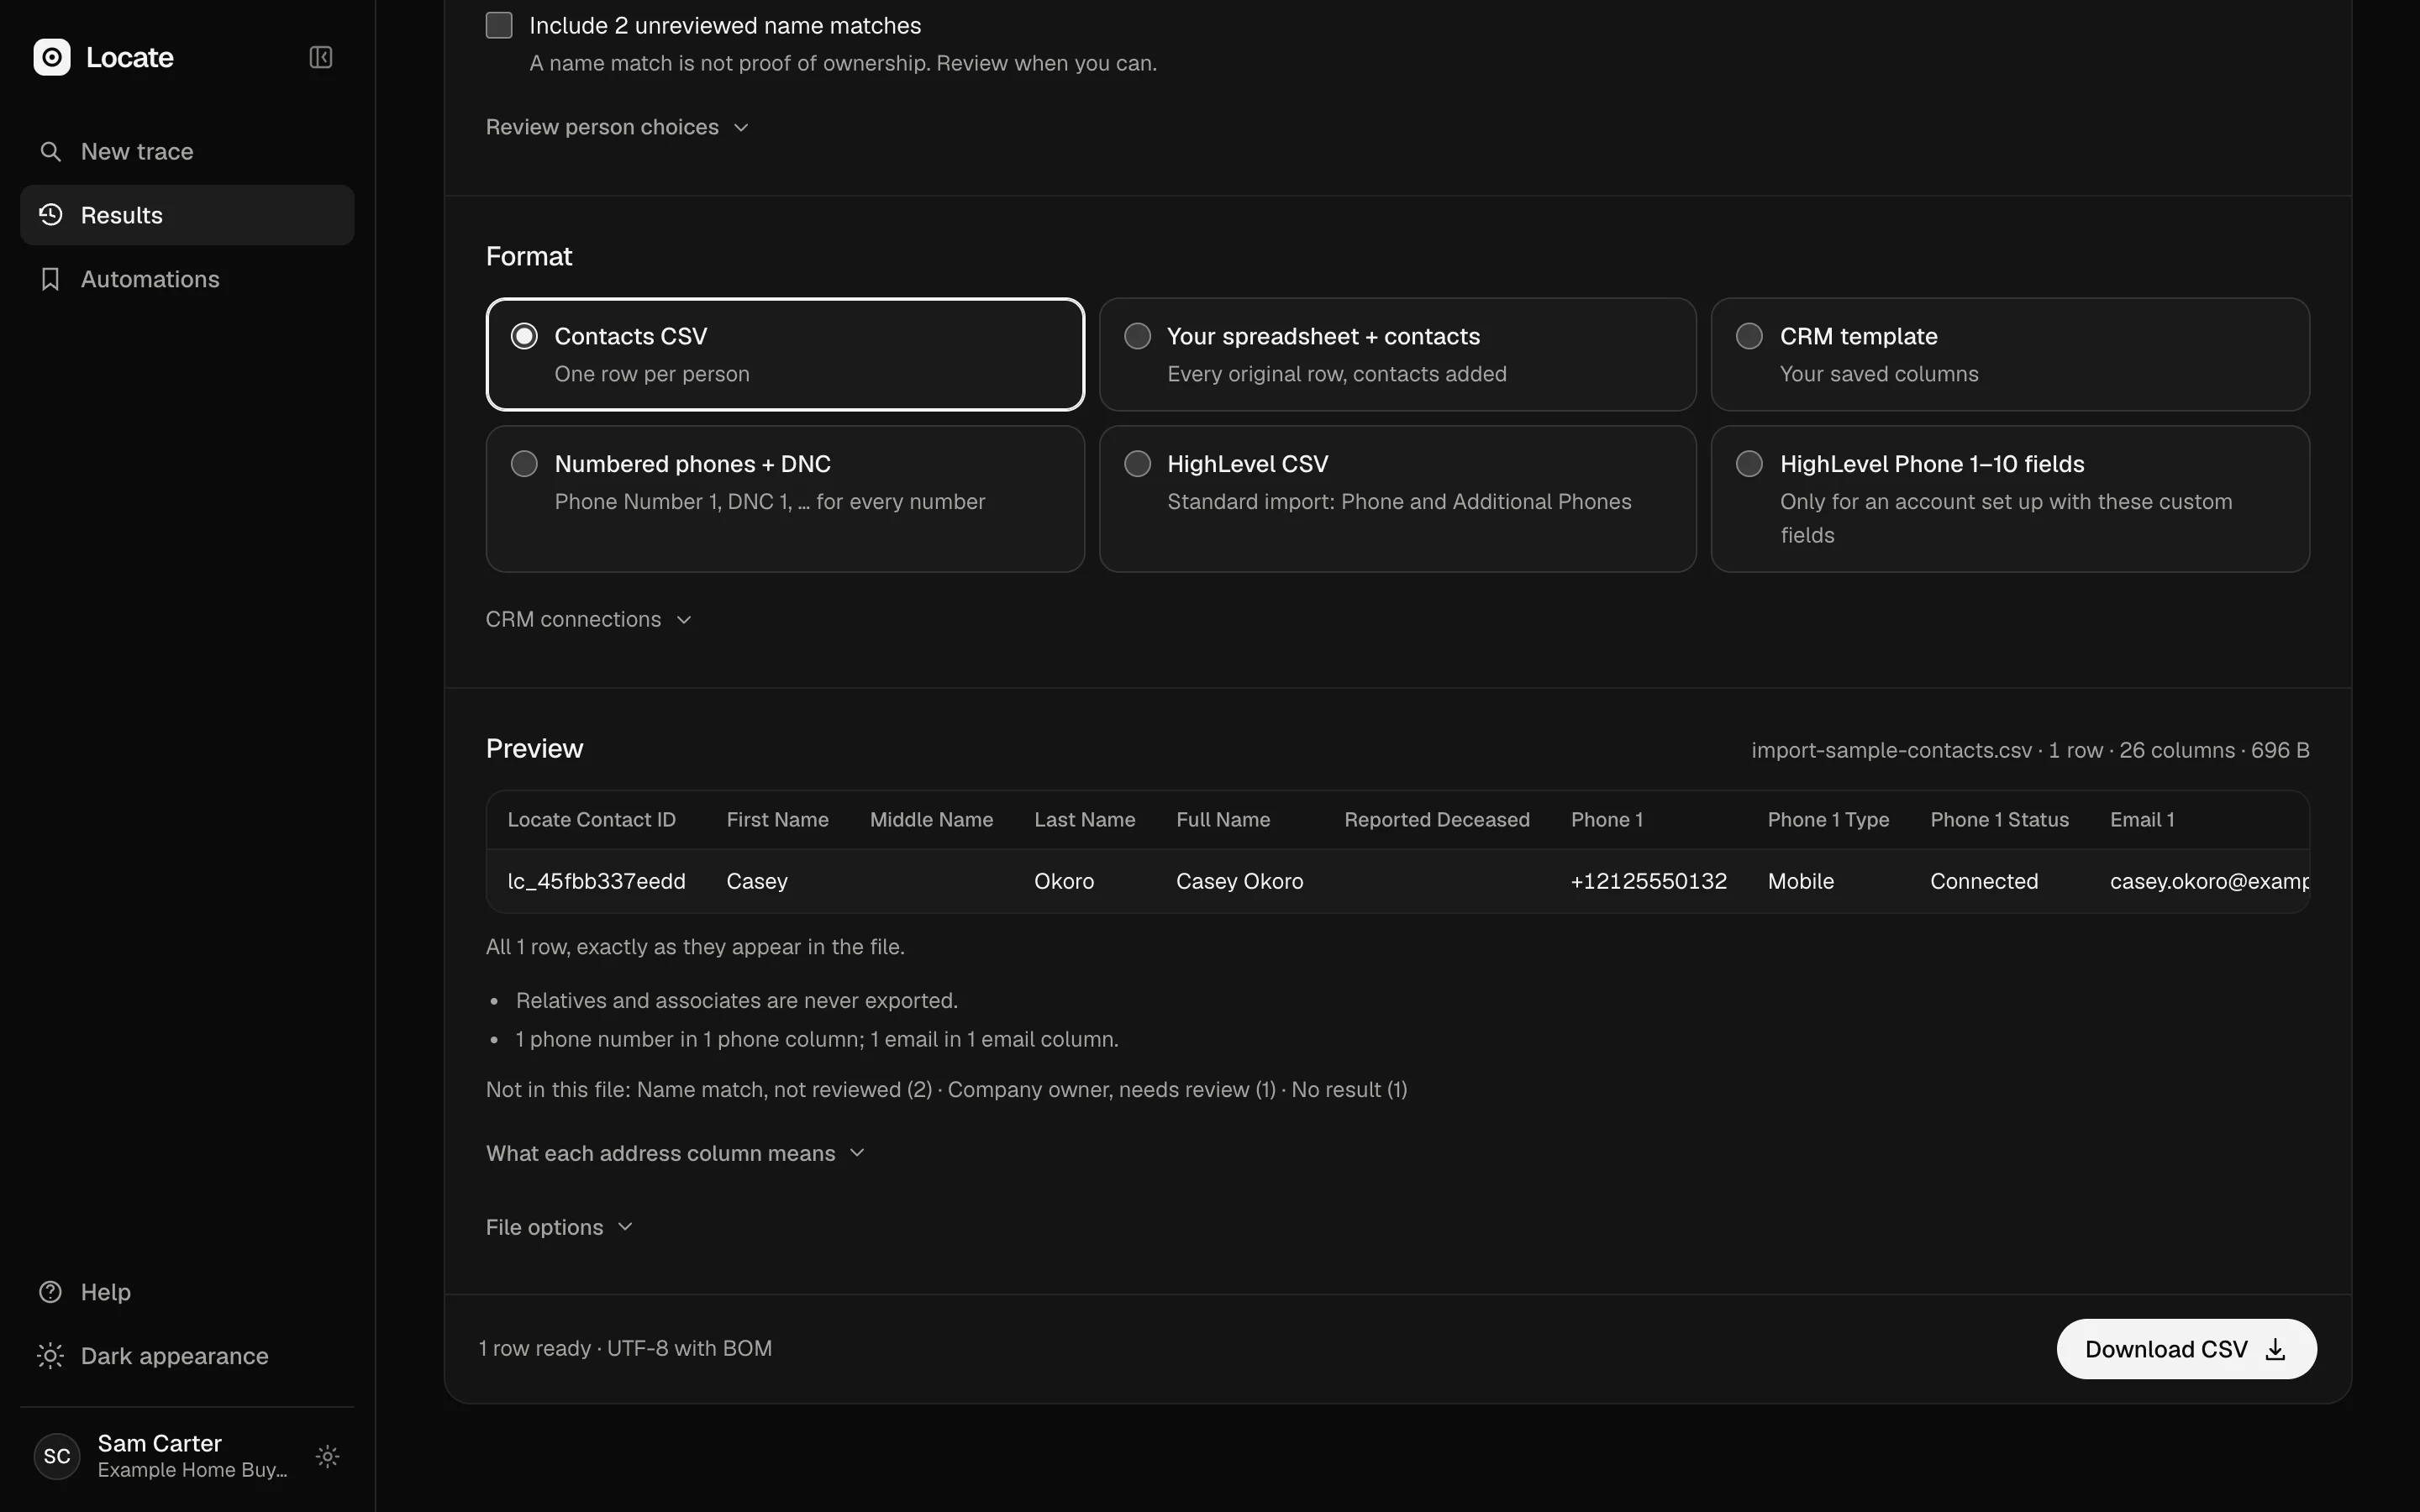This screenshot has height=1512, width=2420.
Task: Choose Numbered phones + DNC format
Action: pos(785,499)
